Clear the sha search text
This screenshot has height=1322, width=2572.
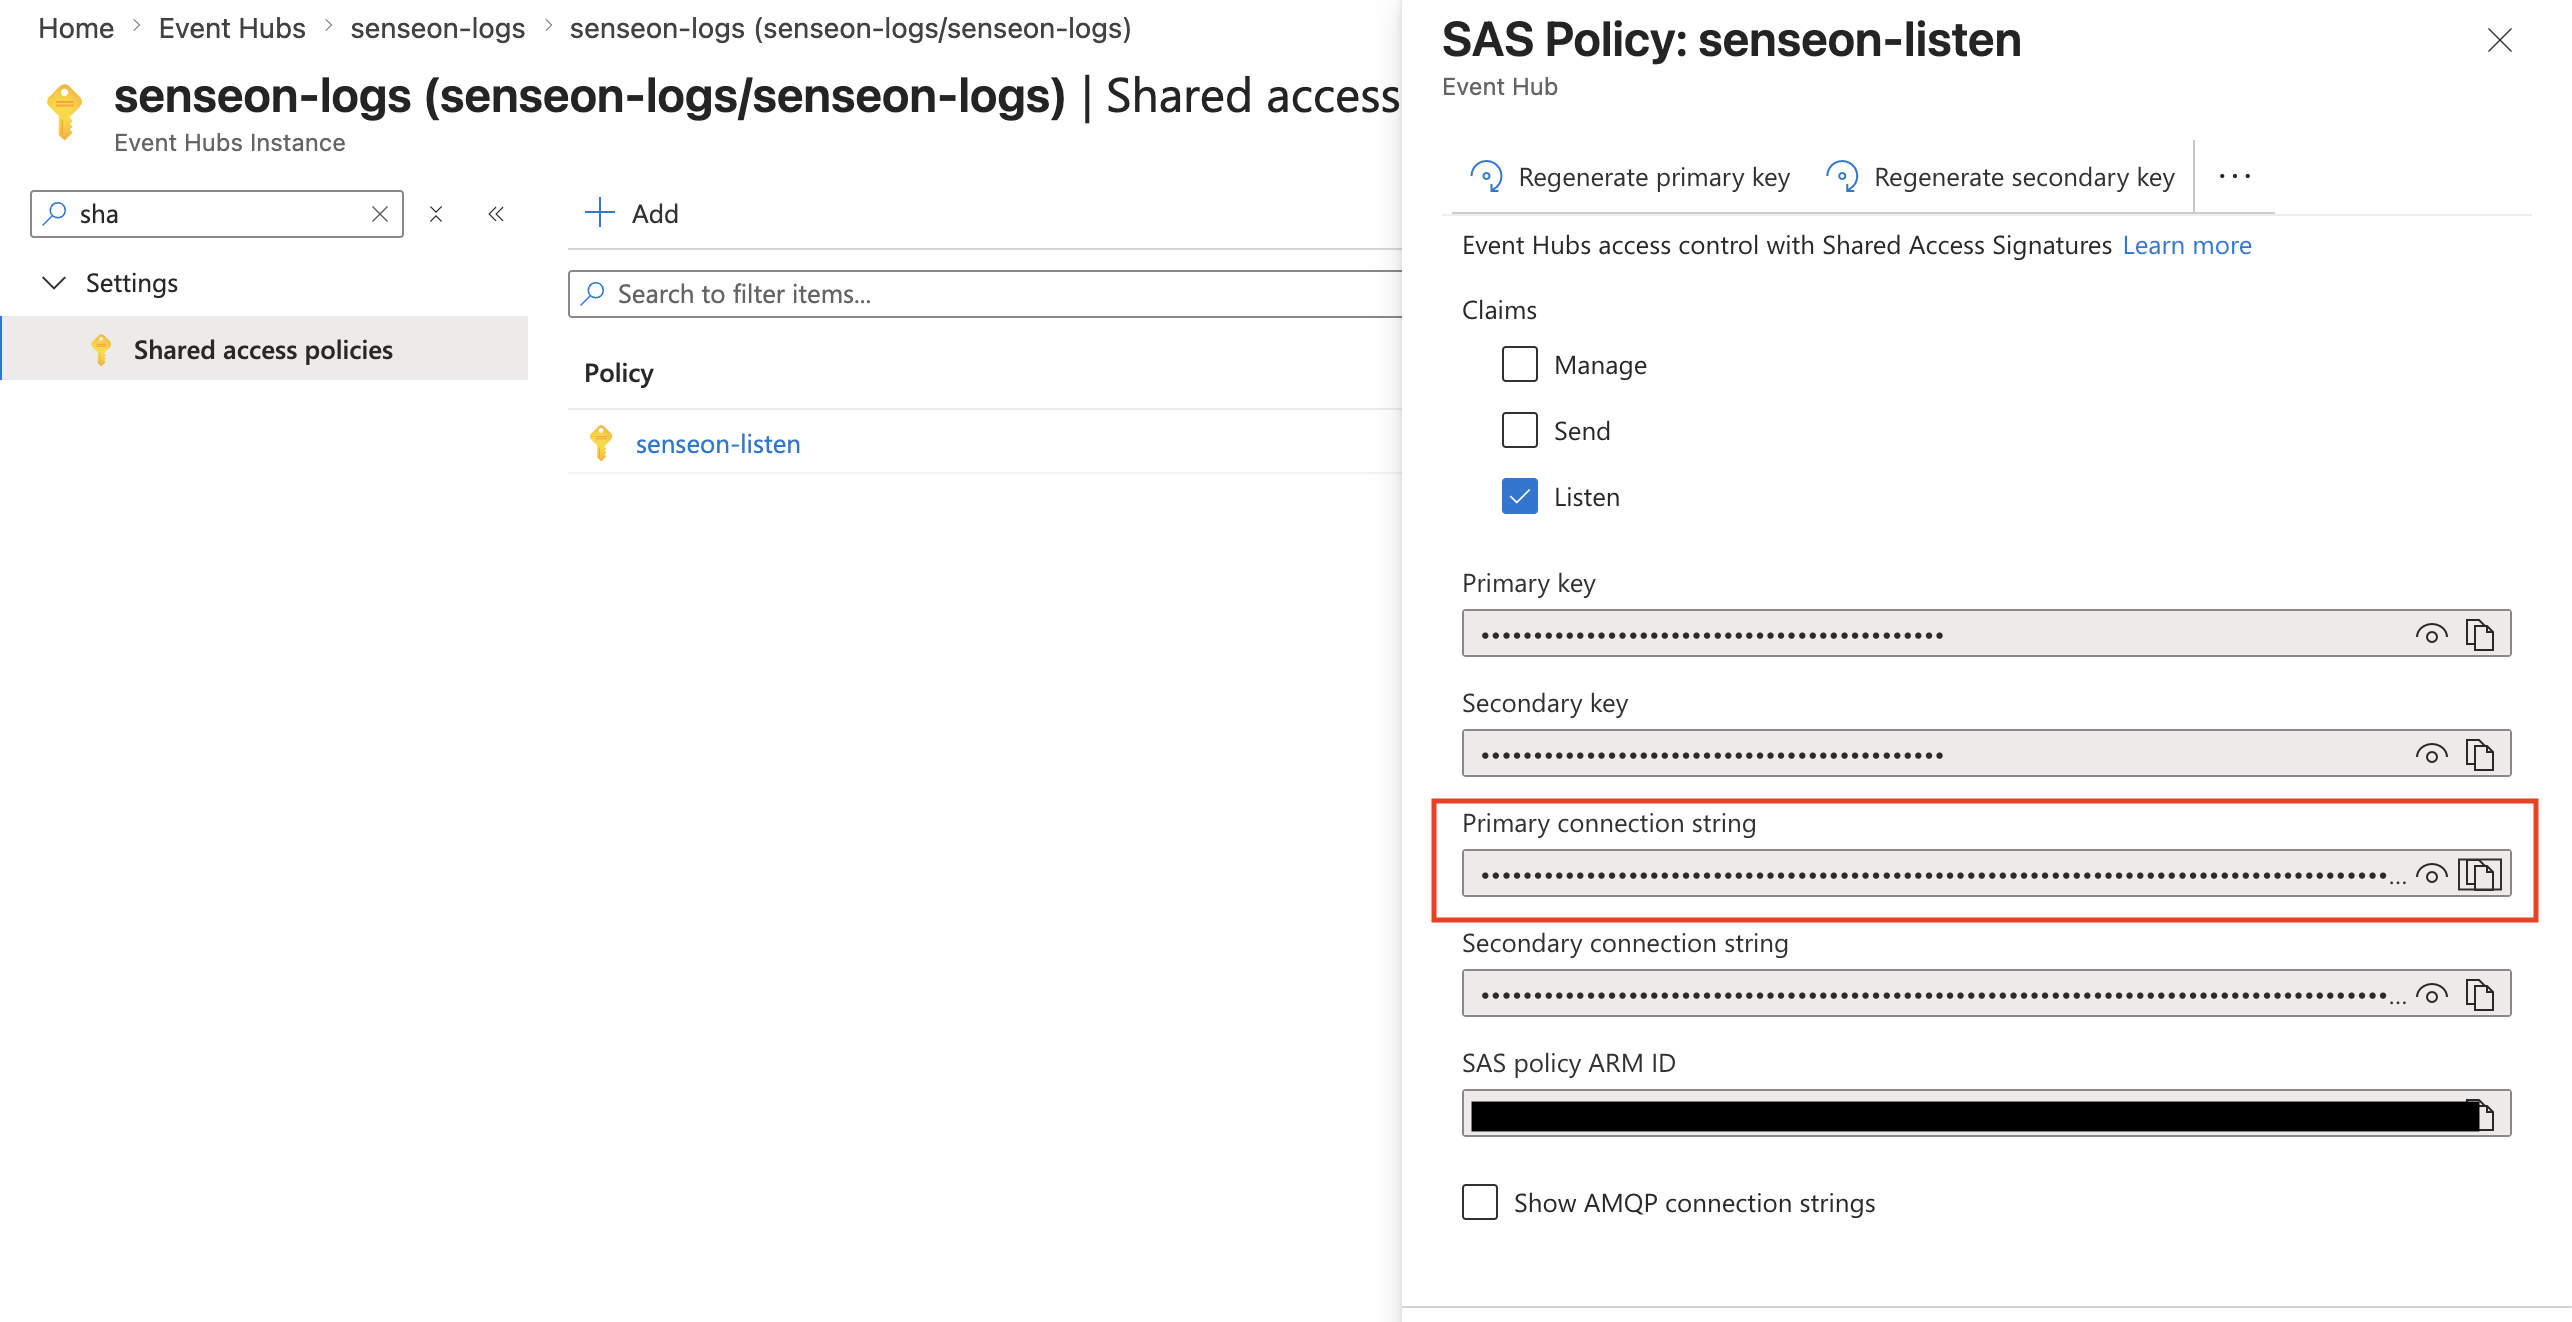tap(380, 214)
